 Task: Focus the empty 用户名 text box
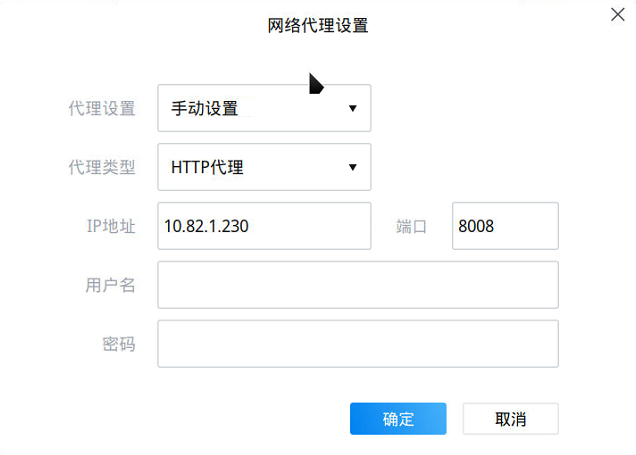tap(357, 285)
